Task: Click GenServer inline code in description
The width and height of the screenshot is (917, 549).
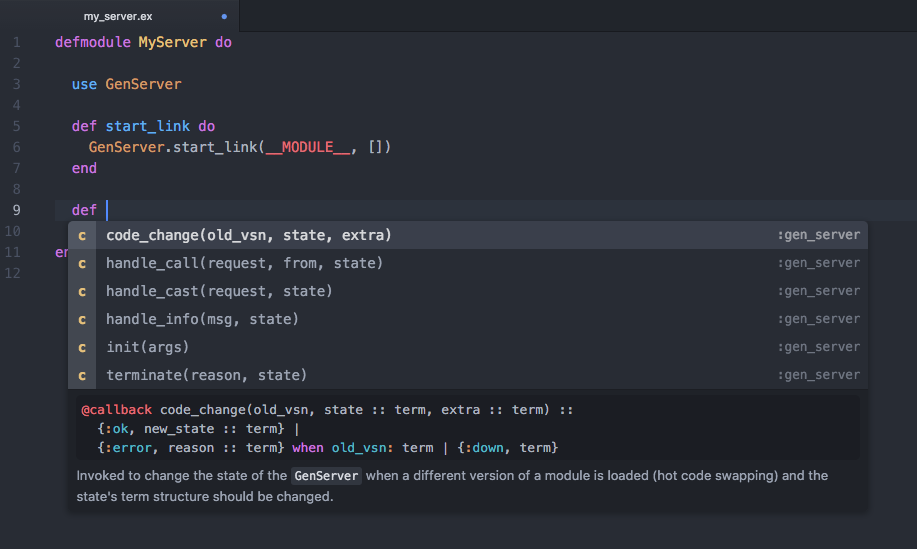Action: coord(326,476)
